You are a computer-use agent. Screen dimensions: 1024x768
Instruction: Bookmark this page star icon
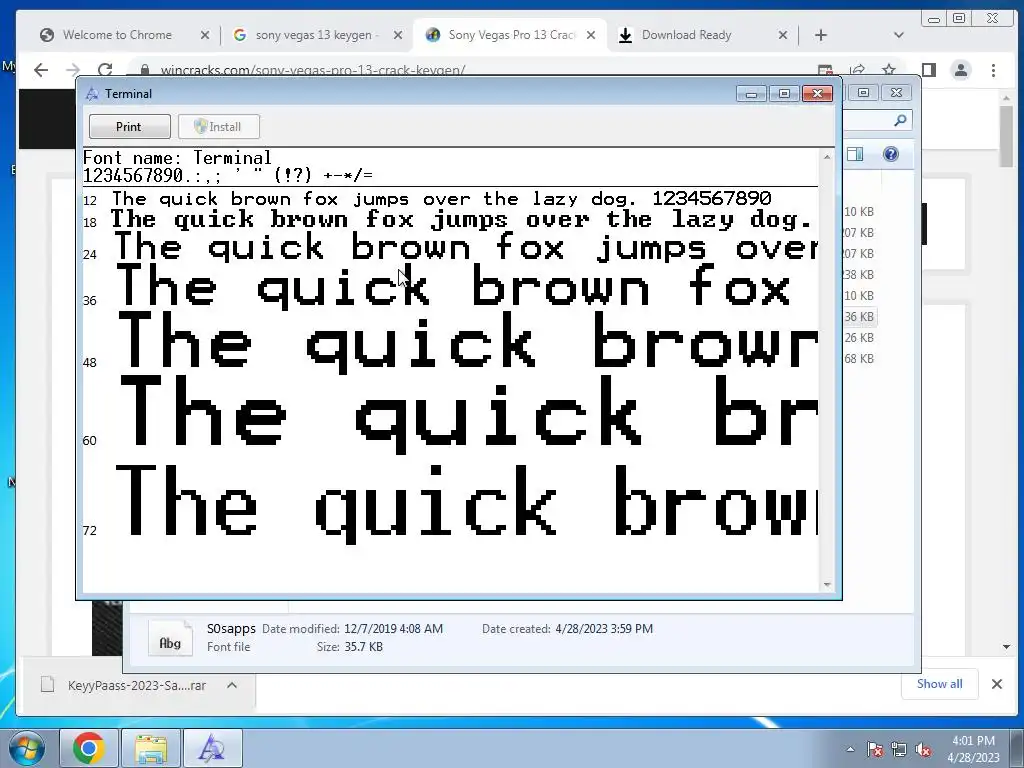point(889,69)
